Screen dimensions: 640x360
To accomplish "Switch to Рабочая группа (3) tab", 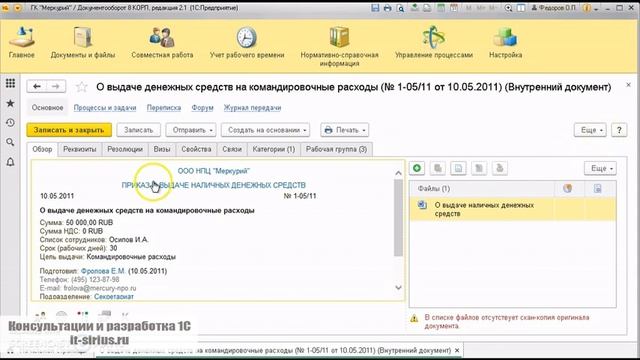I will tap(336, 149).
